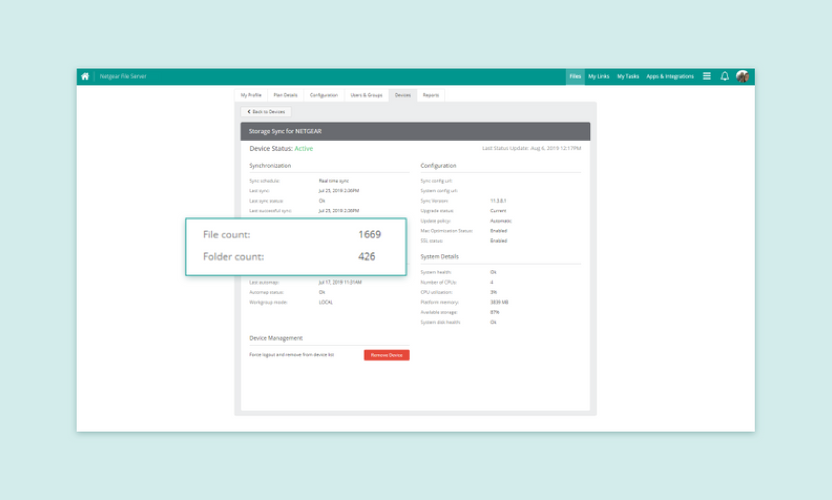Click the Storage Sync for NETGEAR header

click(285, 131)
